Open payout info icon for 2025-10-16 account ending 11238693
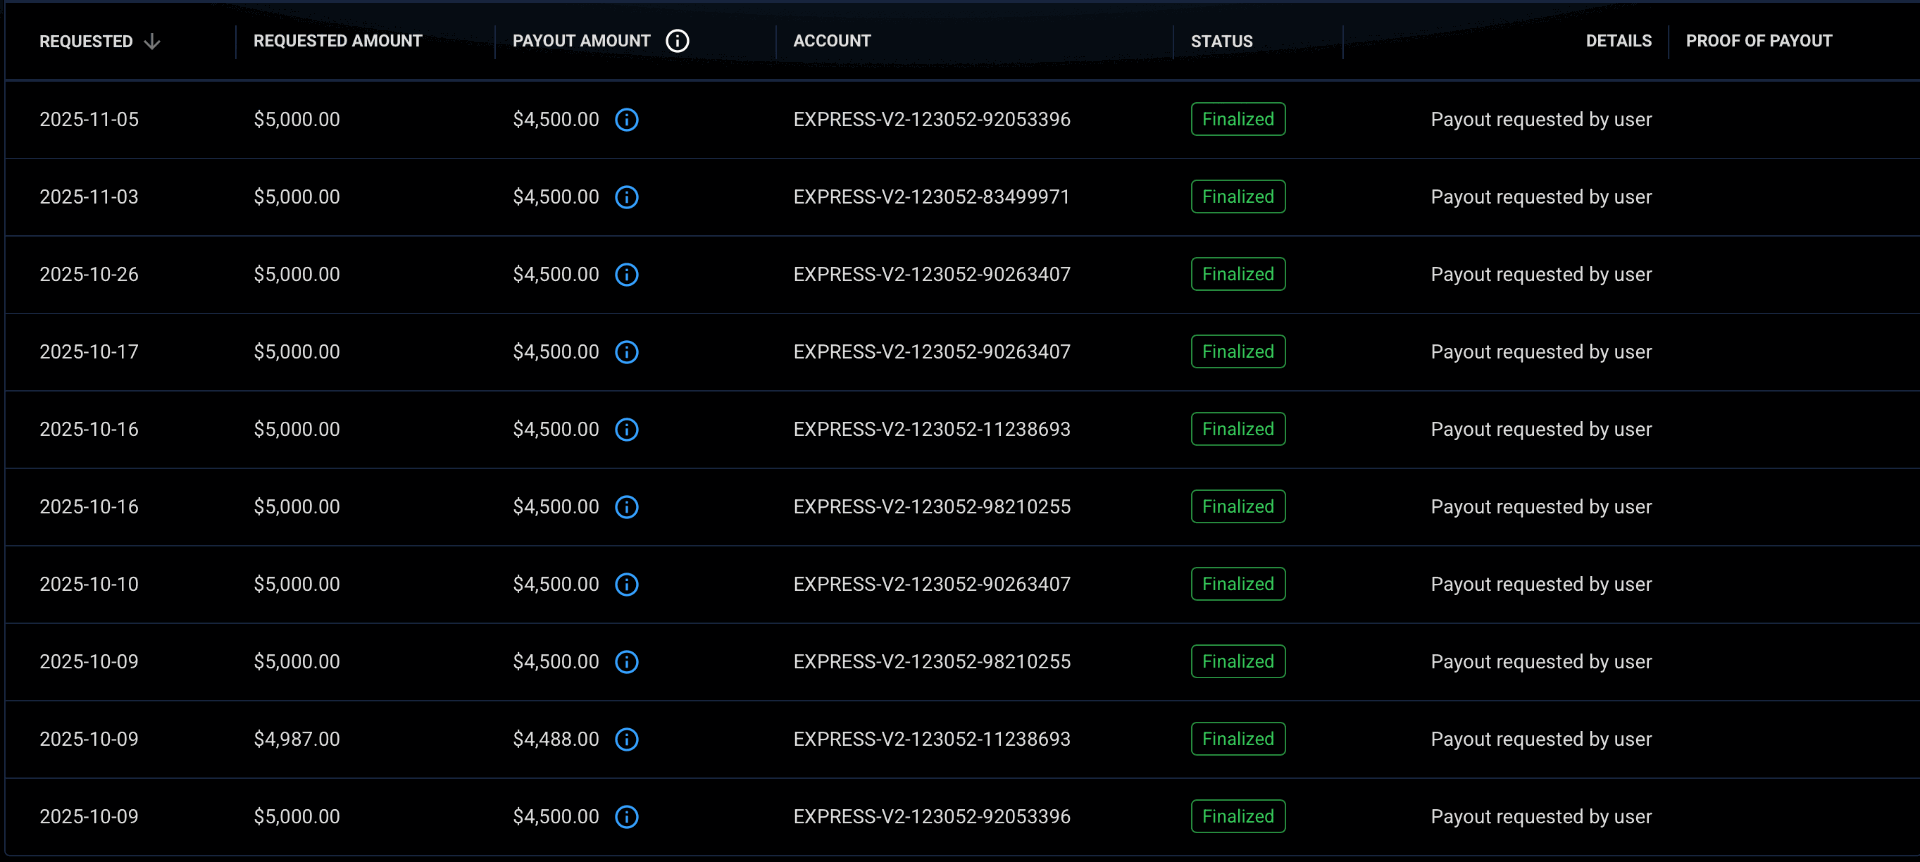Screen dimensions: 1920x862 pyautogui.click(x=627, y=430)
